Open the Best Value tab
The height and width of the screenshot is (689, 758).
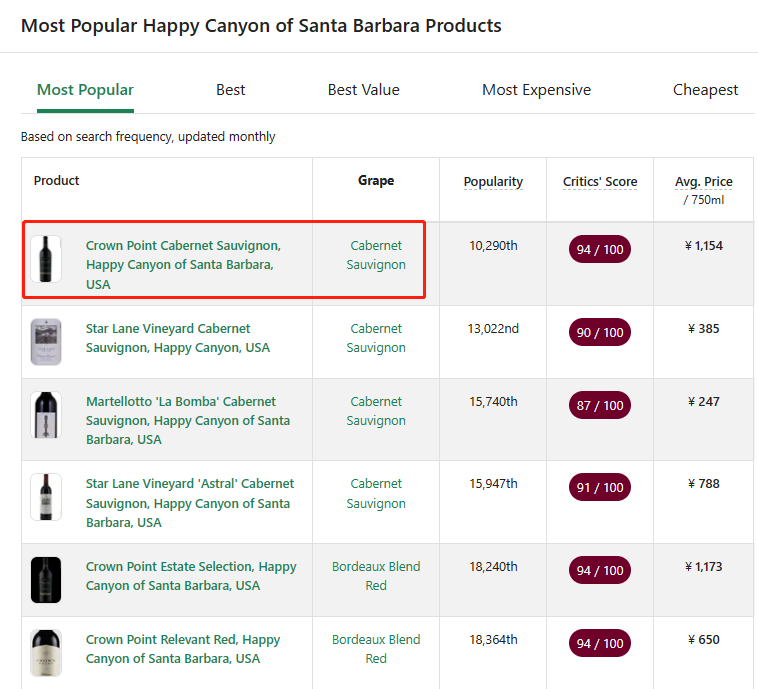click(x=364, y=90)
